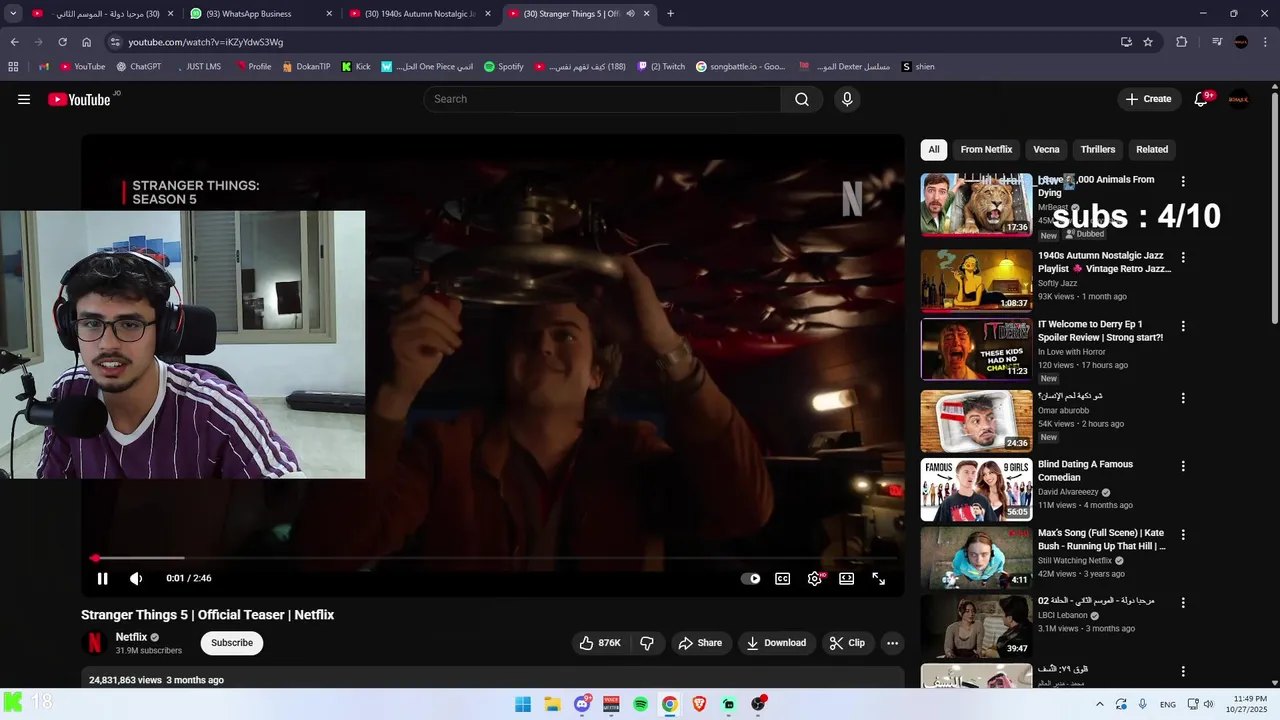Open the Spotify bookmark
1280x720 pixels.
click(503, 67)
